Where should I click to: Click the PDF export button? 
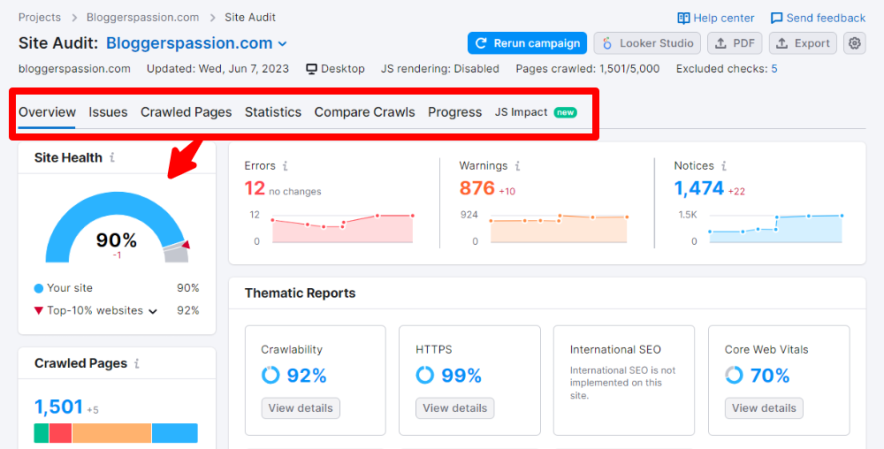tap(735, 43)
